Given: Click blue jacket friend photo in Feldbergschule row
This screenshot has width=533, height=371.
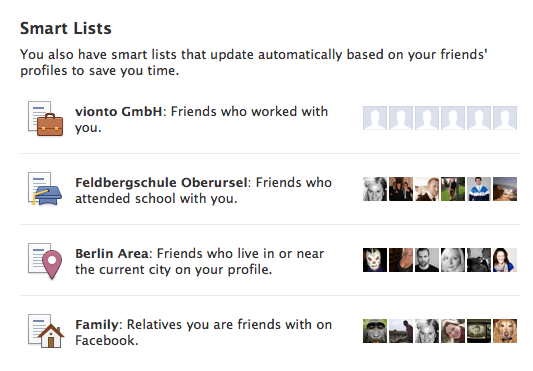Looking at the screenshot, I should point(479,189).
